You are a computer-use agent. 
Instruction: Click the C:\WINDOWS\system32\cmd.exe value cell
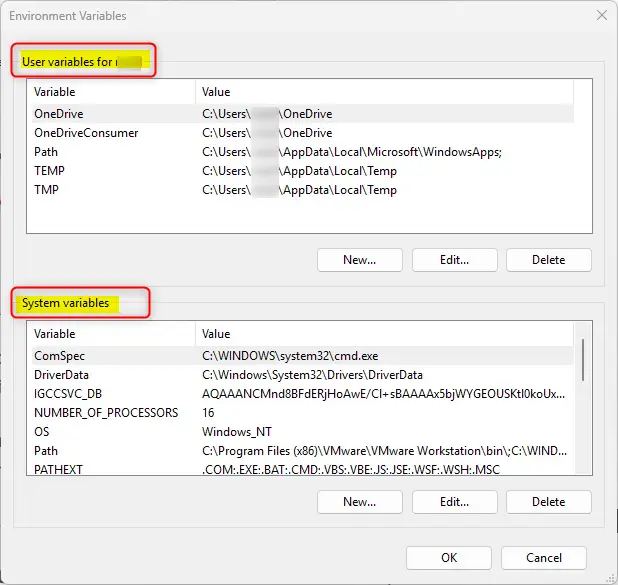coord(290,356)
